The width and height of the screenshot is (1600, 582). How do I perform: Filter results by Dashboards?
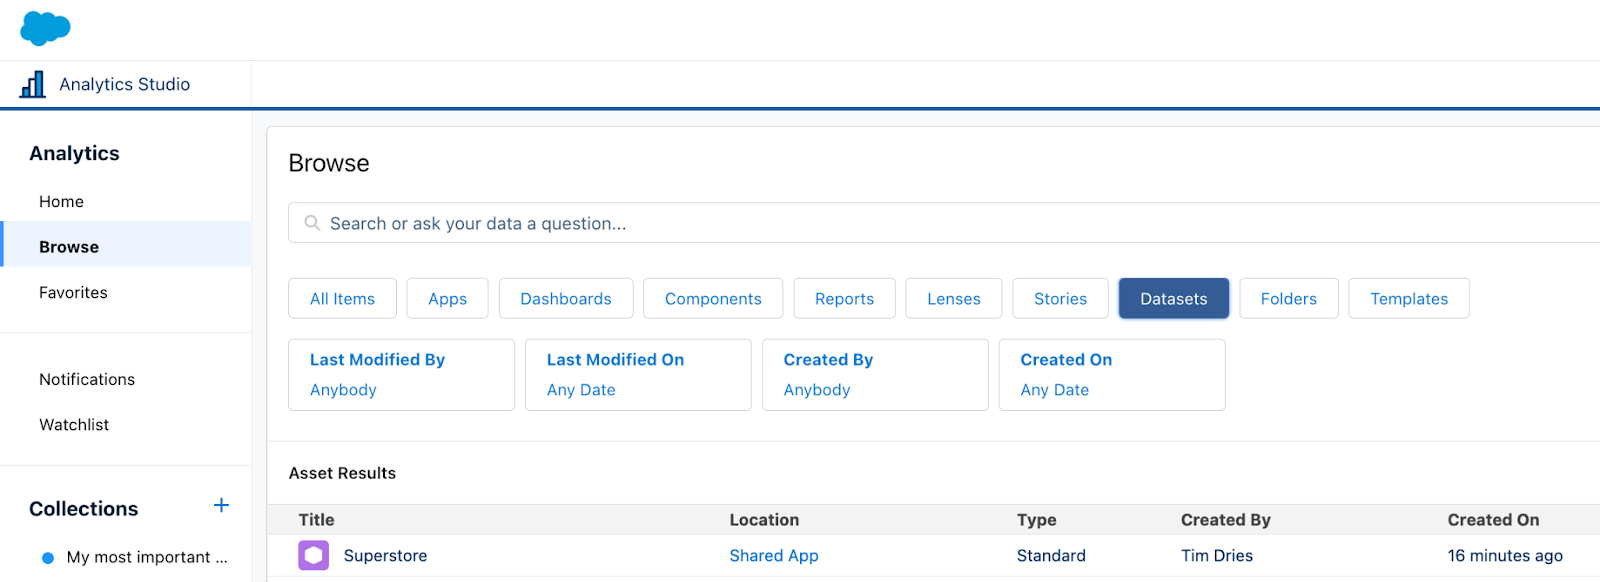566,298
